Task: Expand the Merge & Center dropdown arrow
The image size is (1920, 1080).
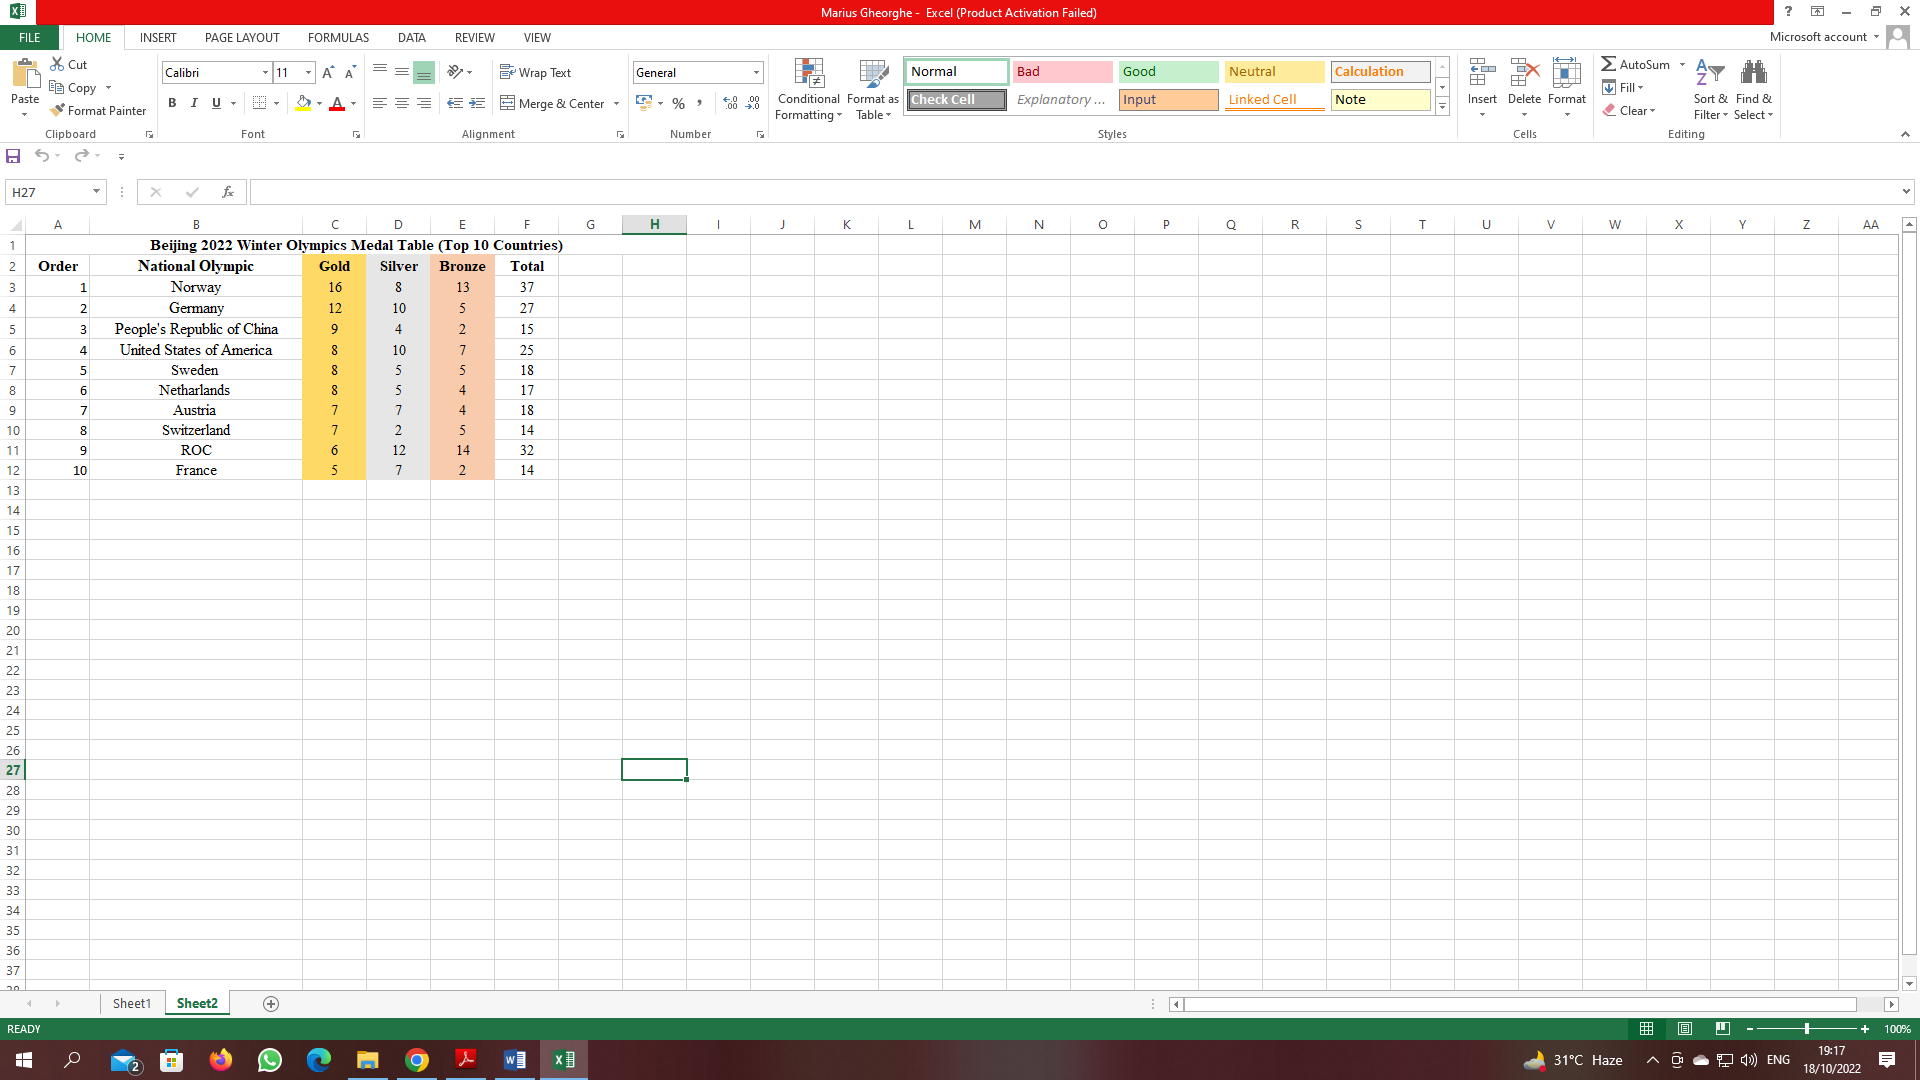Action: pyautogui.click(x=616, y=104)
